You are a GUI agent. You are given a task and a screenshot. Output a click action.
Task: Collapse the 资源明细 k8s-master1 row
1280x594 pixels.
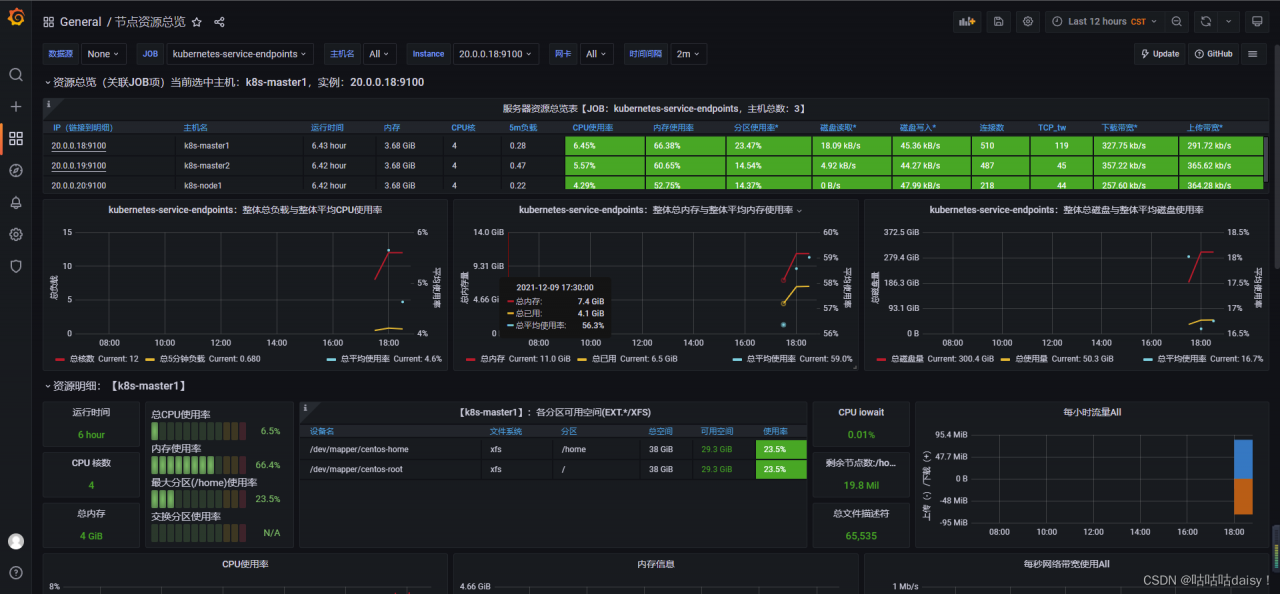coord(116,385)
